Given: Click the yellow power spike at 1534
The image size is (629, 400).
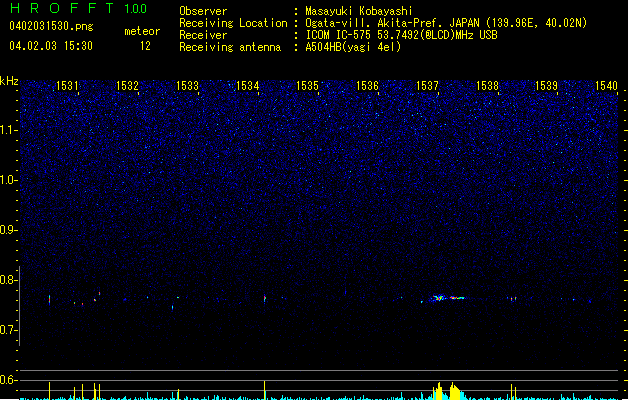Looking at the screenshot, I should [265, 390].
